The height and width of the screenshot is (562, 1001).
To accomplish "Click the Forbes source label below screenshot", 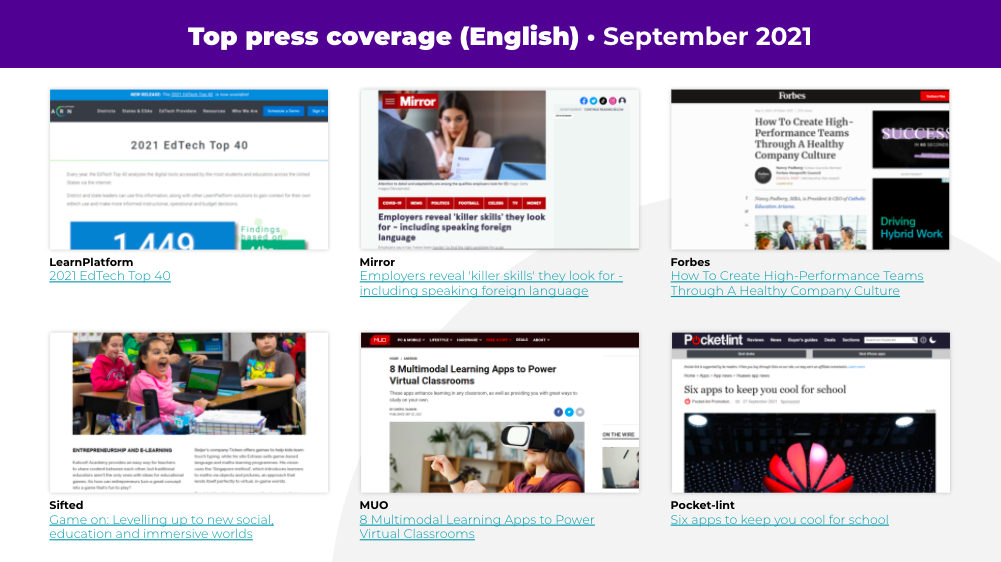I will pos(690,262).
